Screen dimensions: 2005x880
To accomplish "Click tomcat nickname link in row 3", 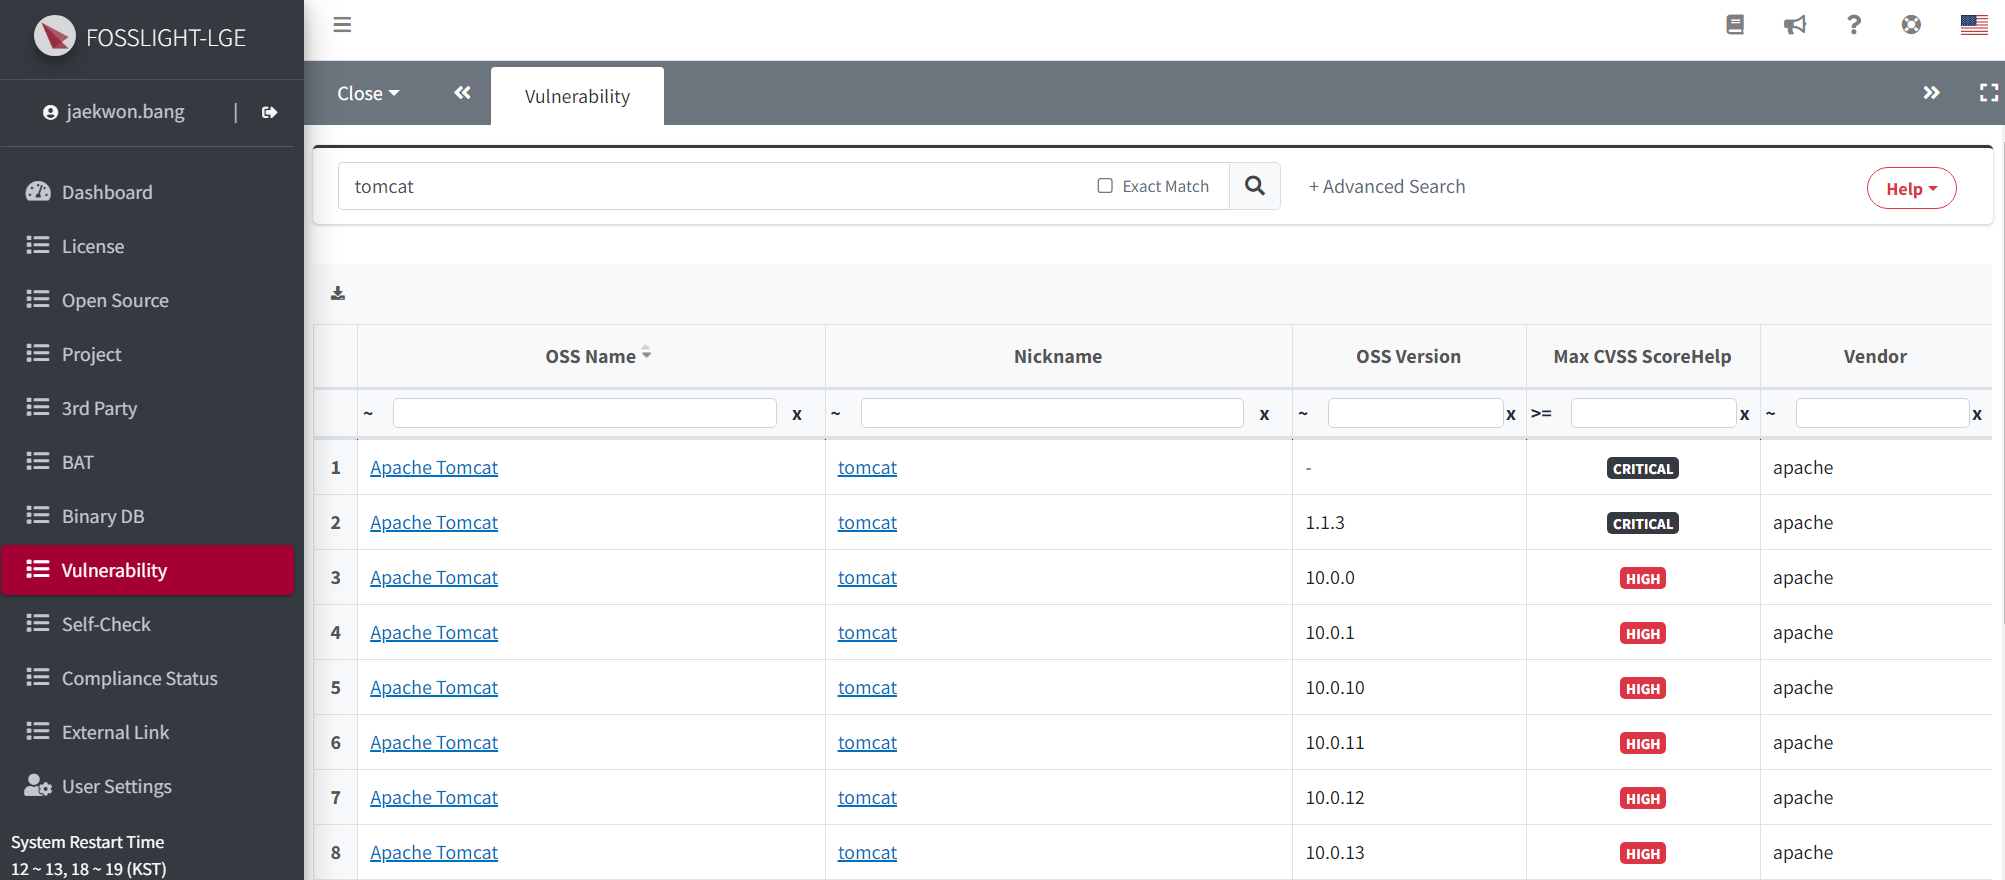I will (867, 577).
